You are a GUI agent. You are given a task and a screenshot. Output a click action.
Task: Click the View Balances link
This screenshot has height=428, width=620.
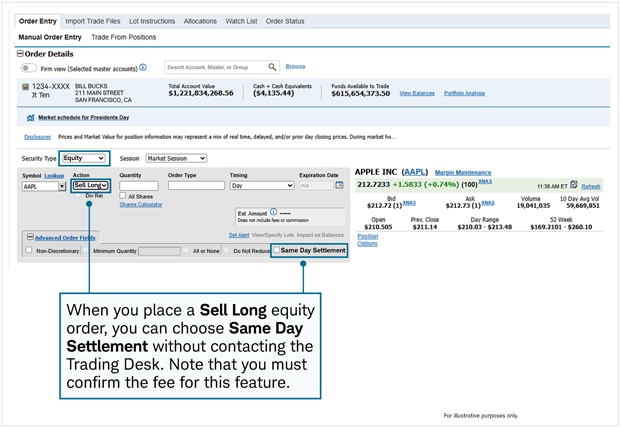coord(417,93)
